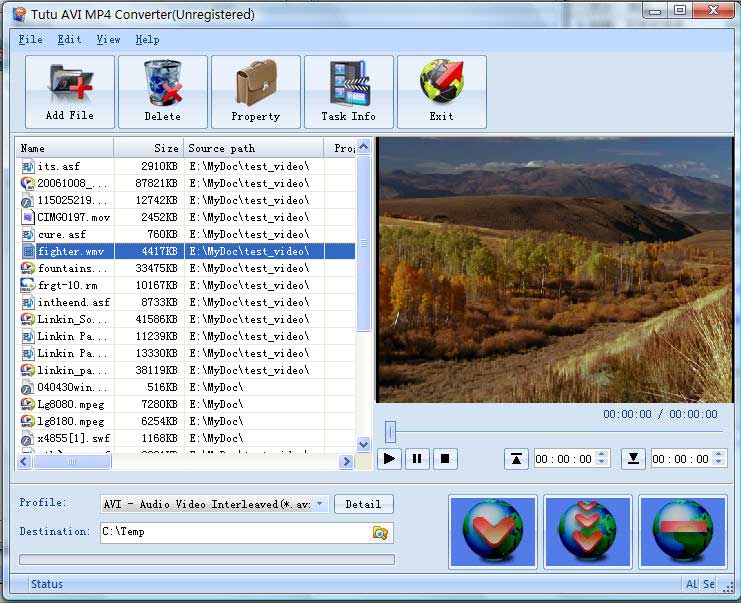This screenshot has width=741, height=603.
Task: Open the Property briefcase button
Action: pyautogui.click(x=256, y=92)
